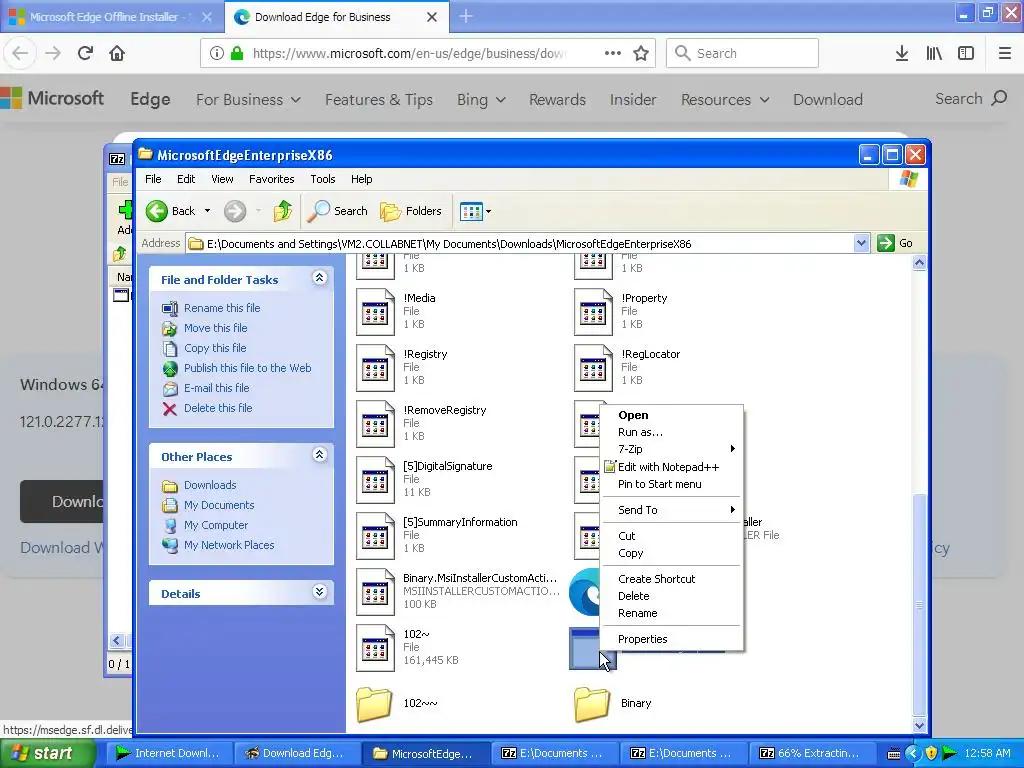
Task: Choose Create Shortcut in context menu
Action: [671, 579]
